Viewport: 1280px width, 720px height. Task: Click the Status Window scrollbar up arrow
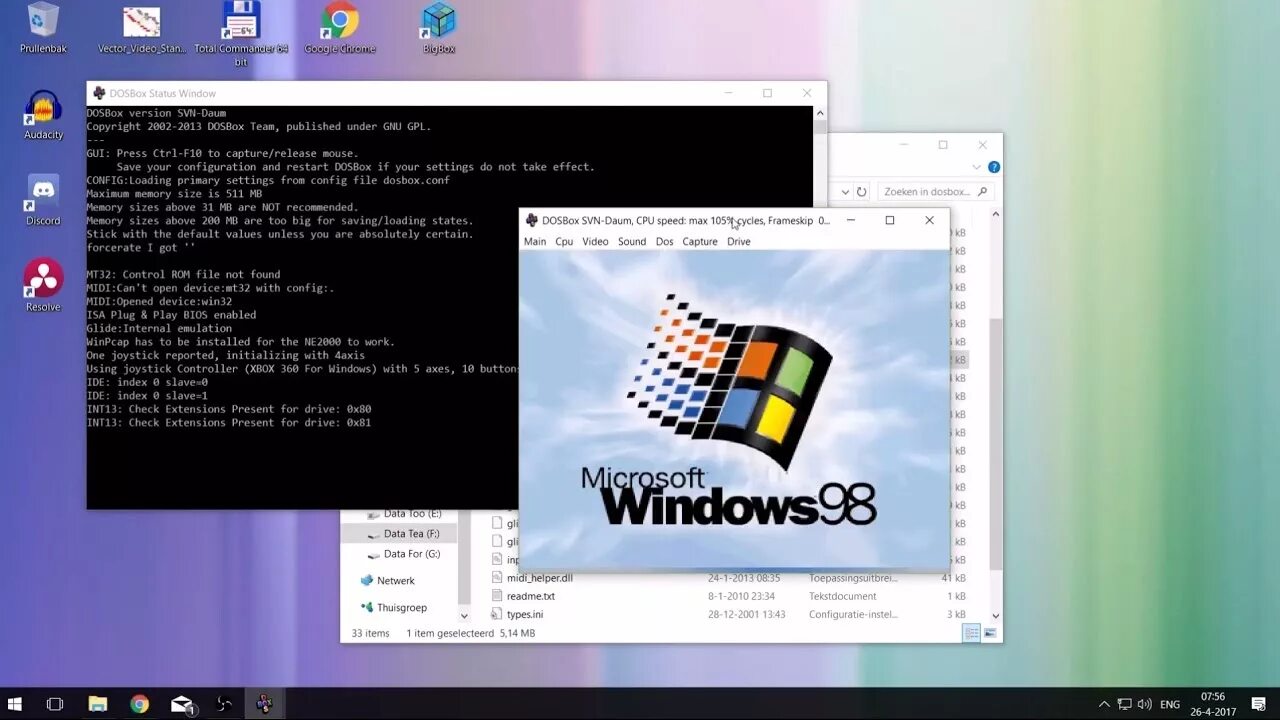click(x=820, y=112)
